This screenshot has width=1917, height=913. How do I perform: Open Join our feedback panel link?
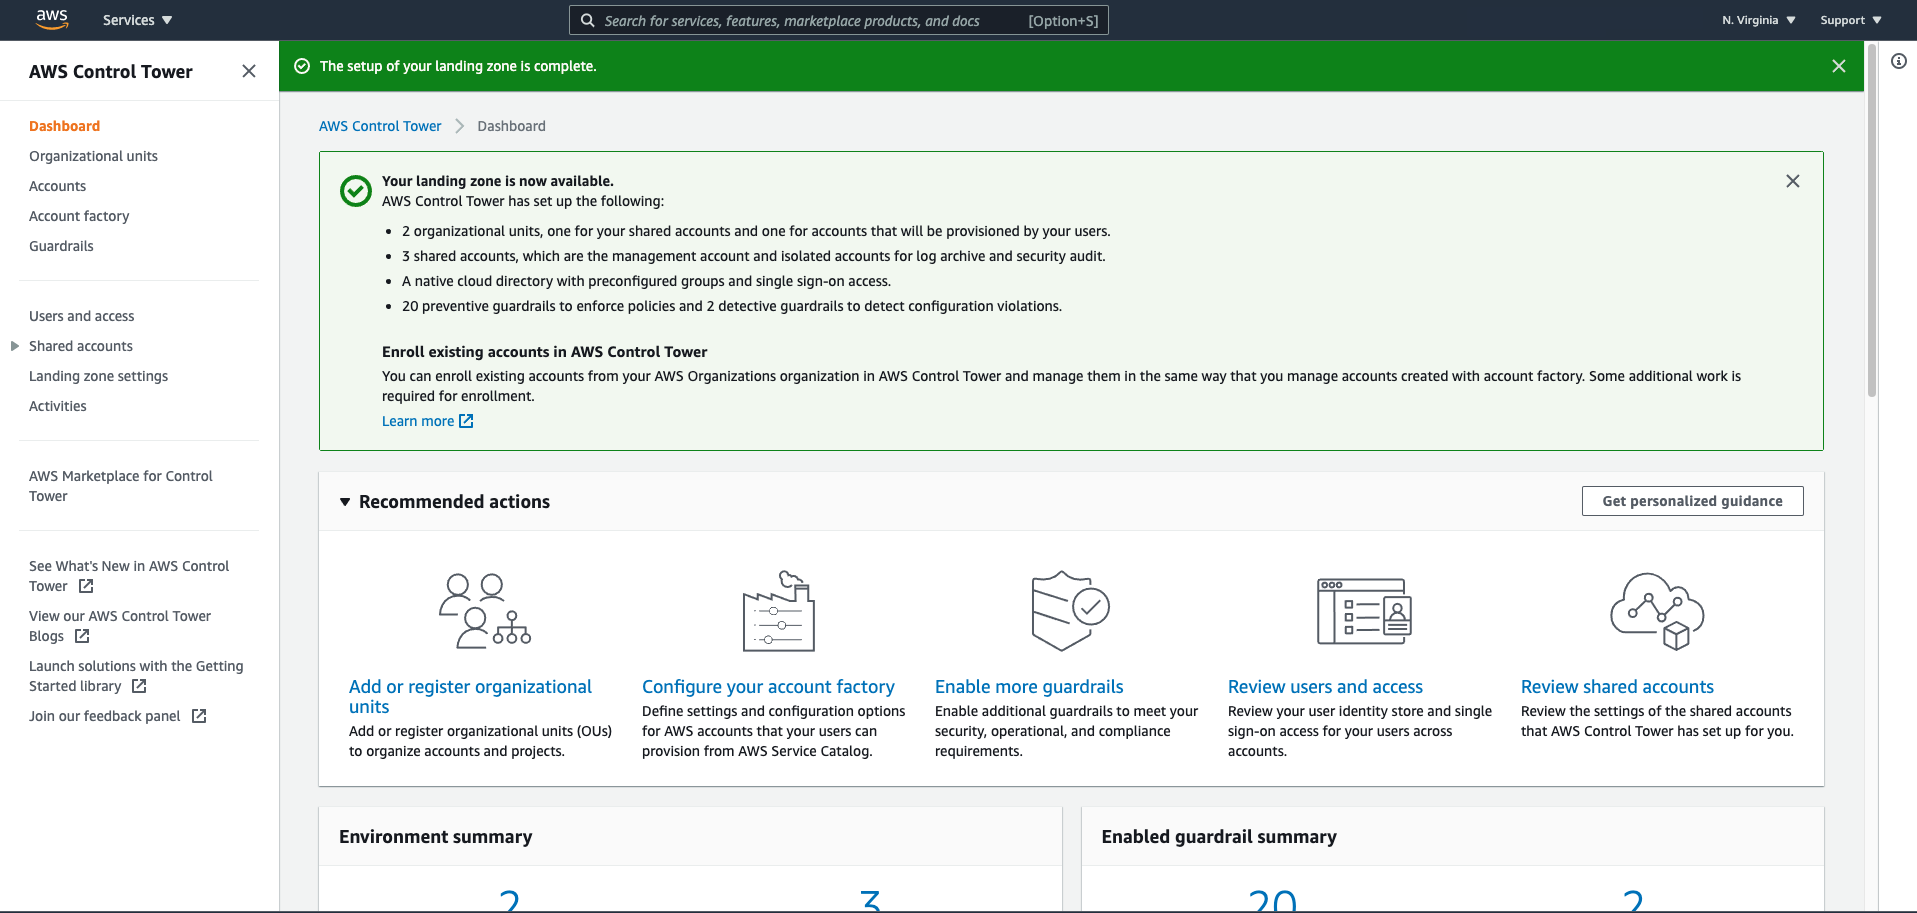pyautogui.click(x=104, y=716)
